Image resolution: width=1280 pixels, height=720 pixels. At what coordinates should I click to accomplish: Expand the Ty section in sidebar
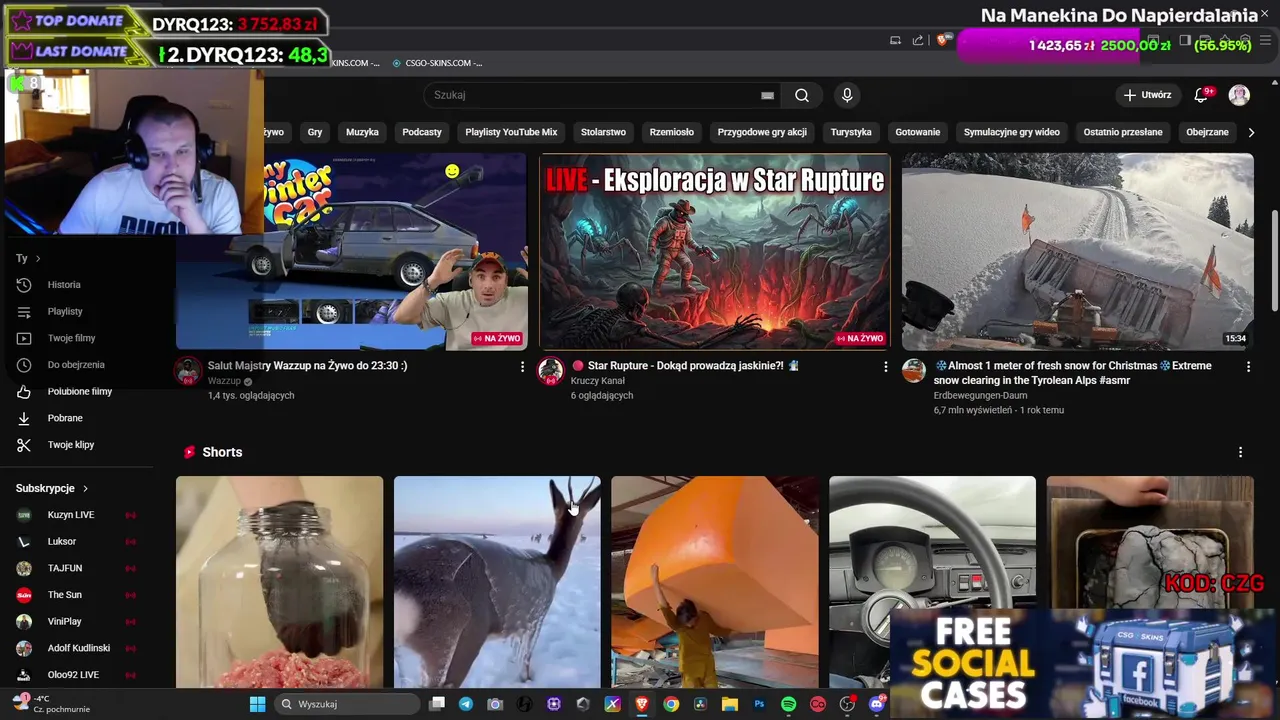[28, 258]
